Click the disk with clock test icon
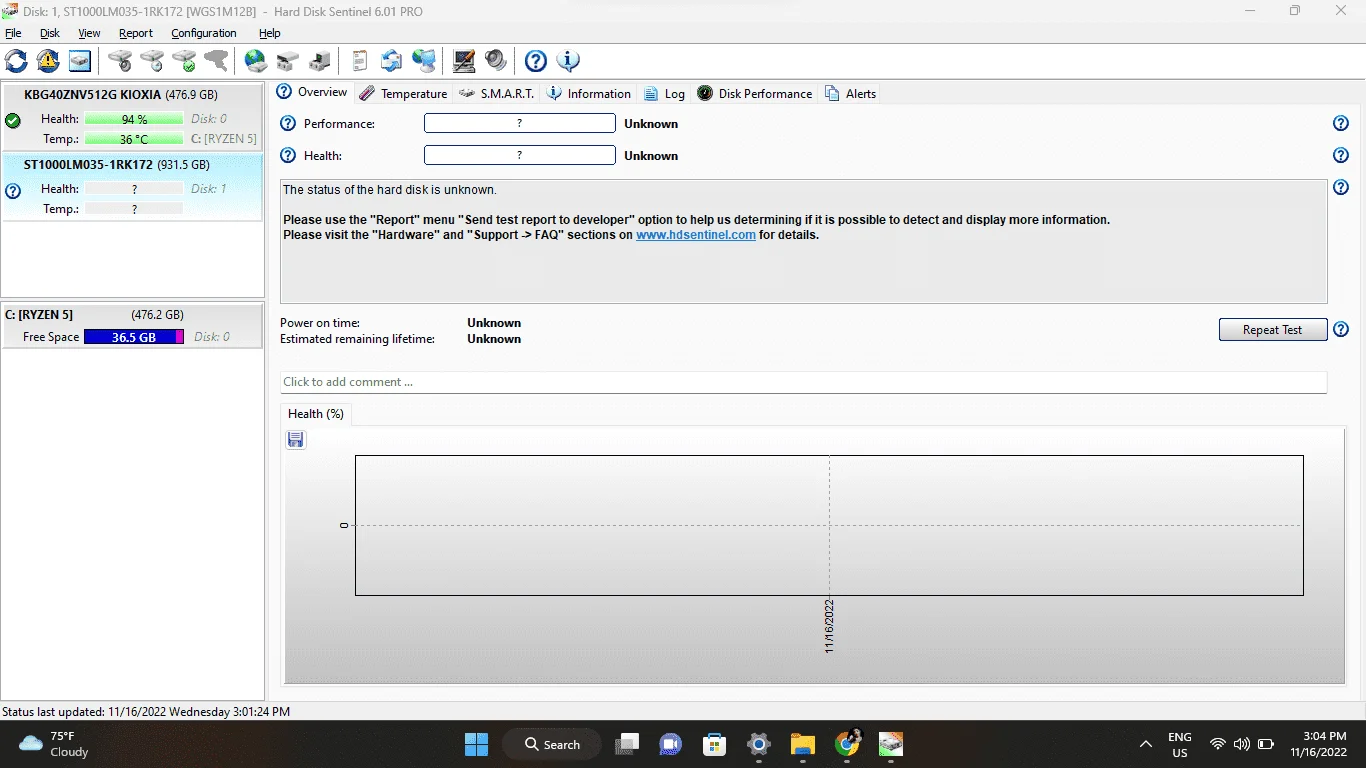 pos(152,61)
